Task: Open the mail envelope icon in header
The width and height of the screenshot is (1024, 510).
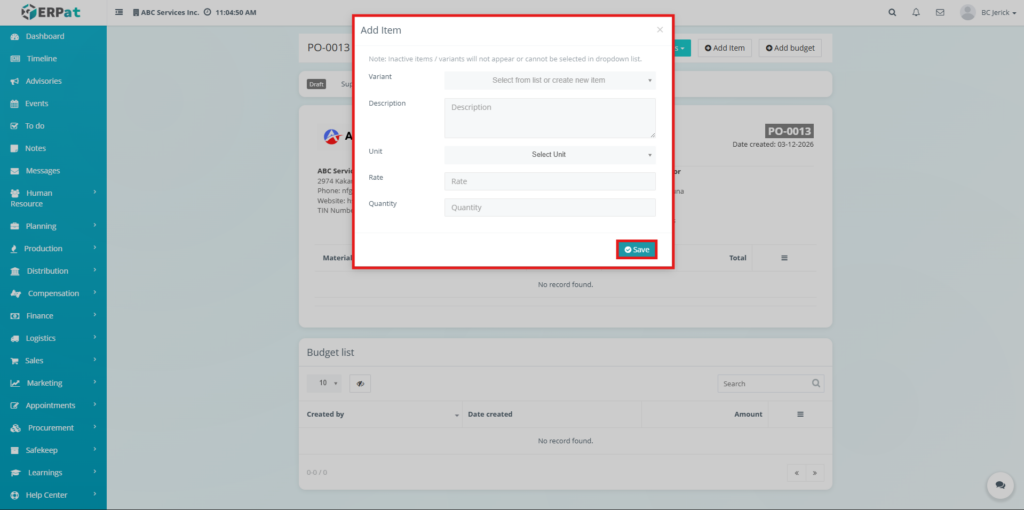Action: pos(939,12)
